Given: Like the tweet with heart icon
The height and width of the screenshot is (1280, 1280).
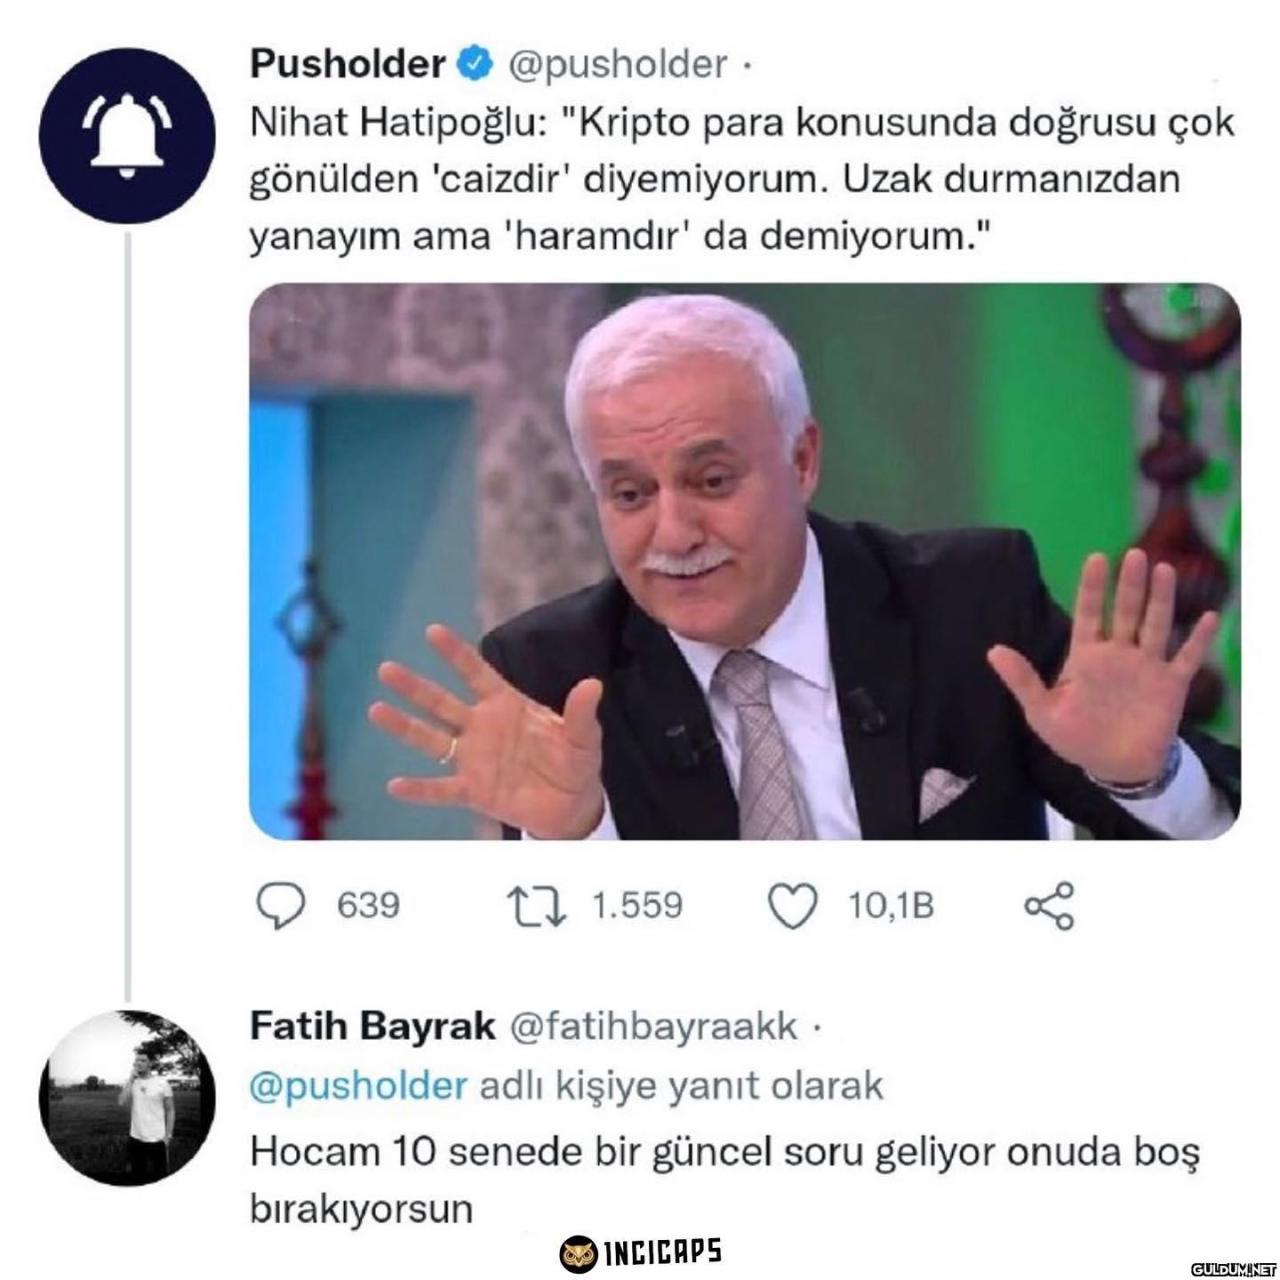Looking at the screenshot, I should pyautogui.click(x=792, y=906).
